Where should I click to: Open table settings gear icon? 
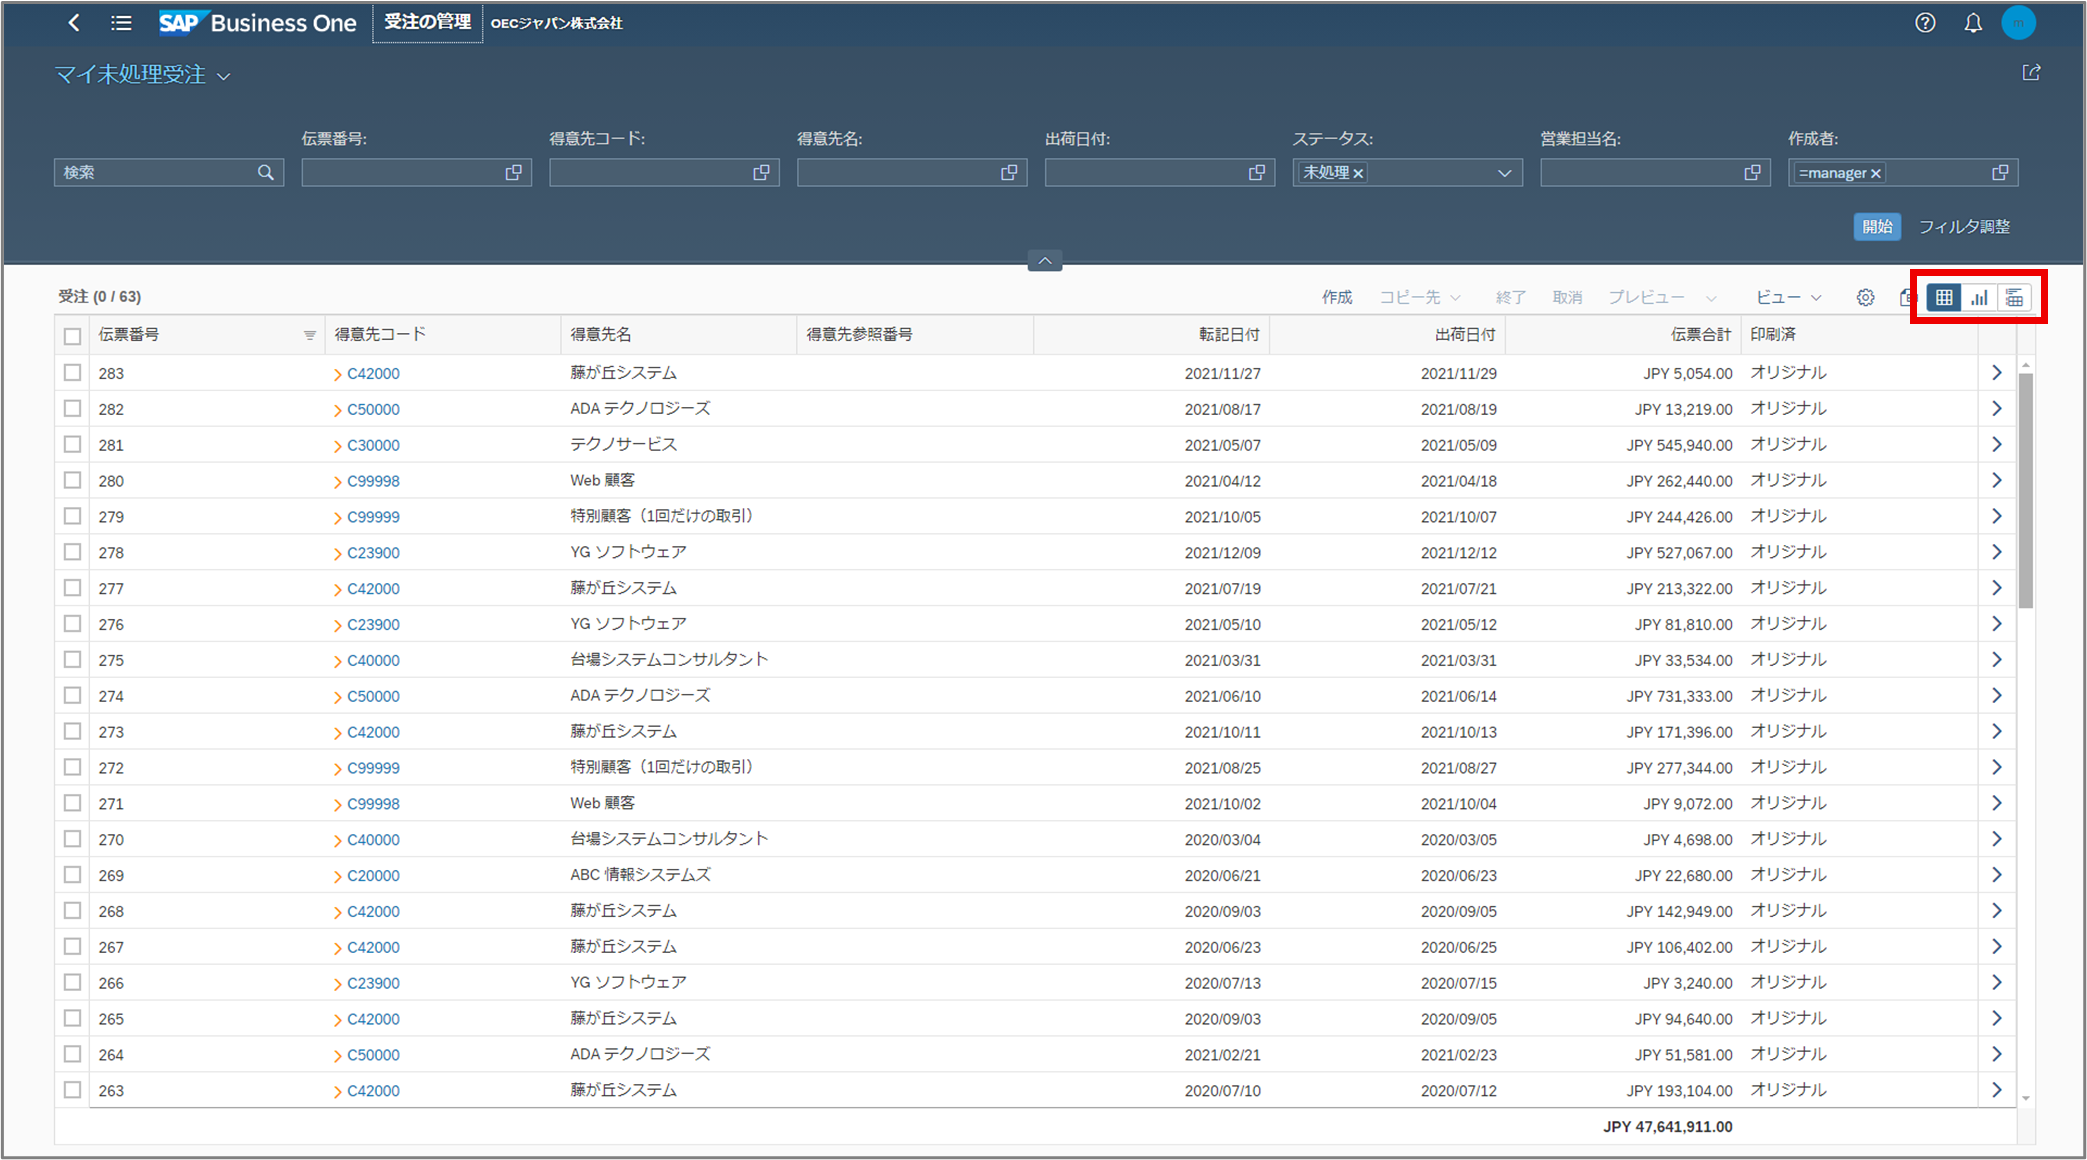1865,298
